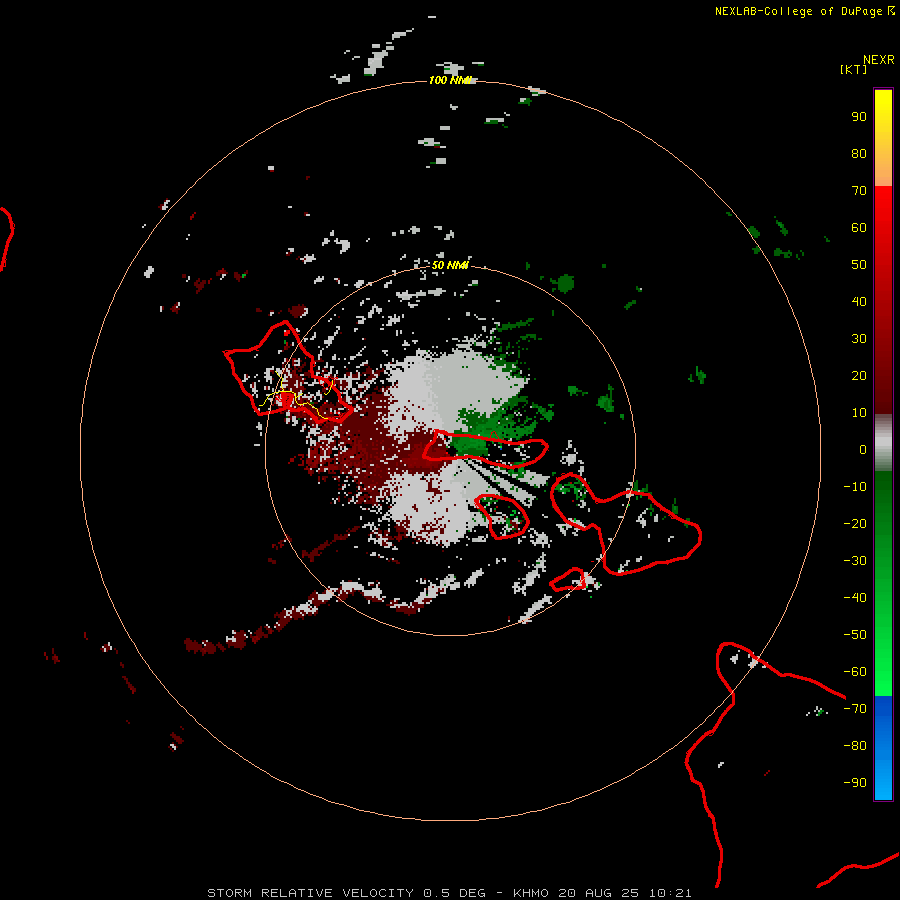Click the 50 scale value on the color bar

point(859,265)
